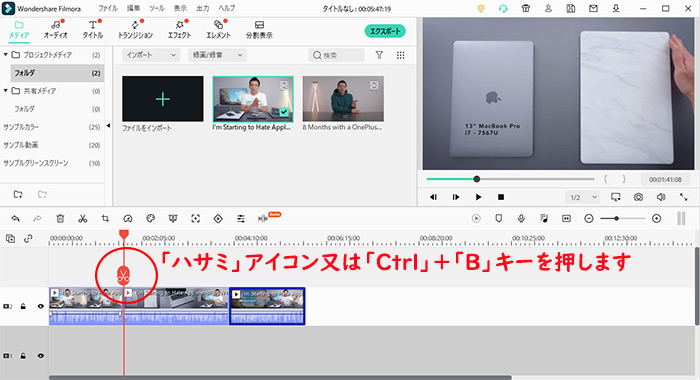
Task: Open the 表示 menu
Action: (180, 8)
